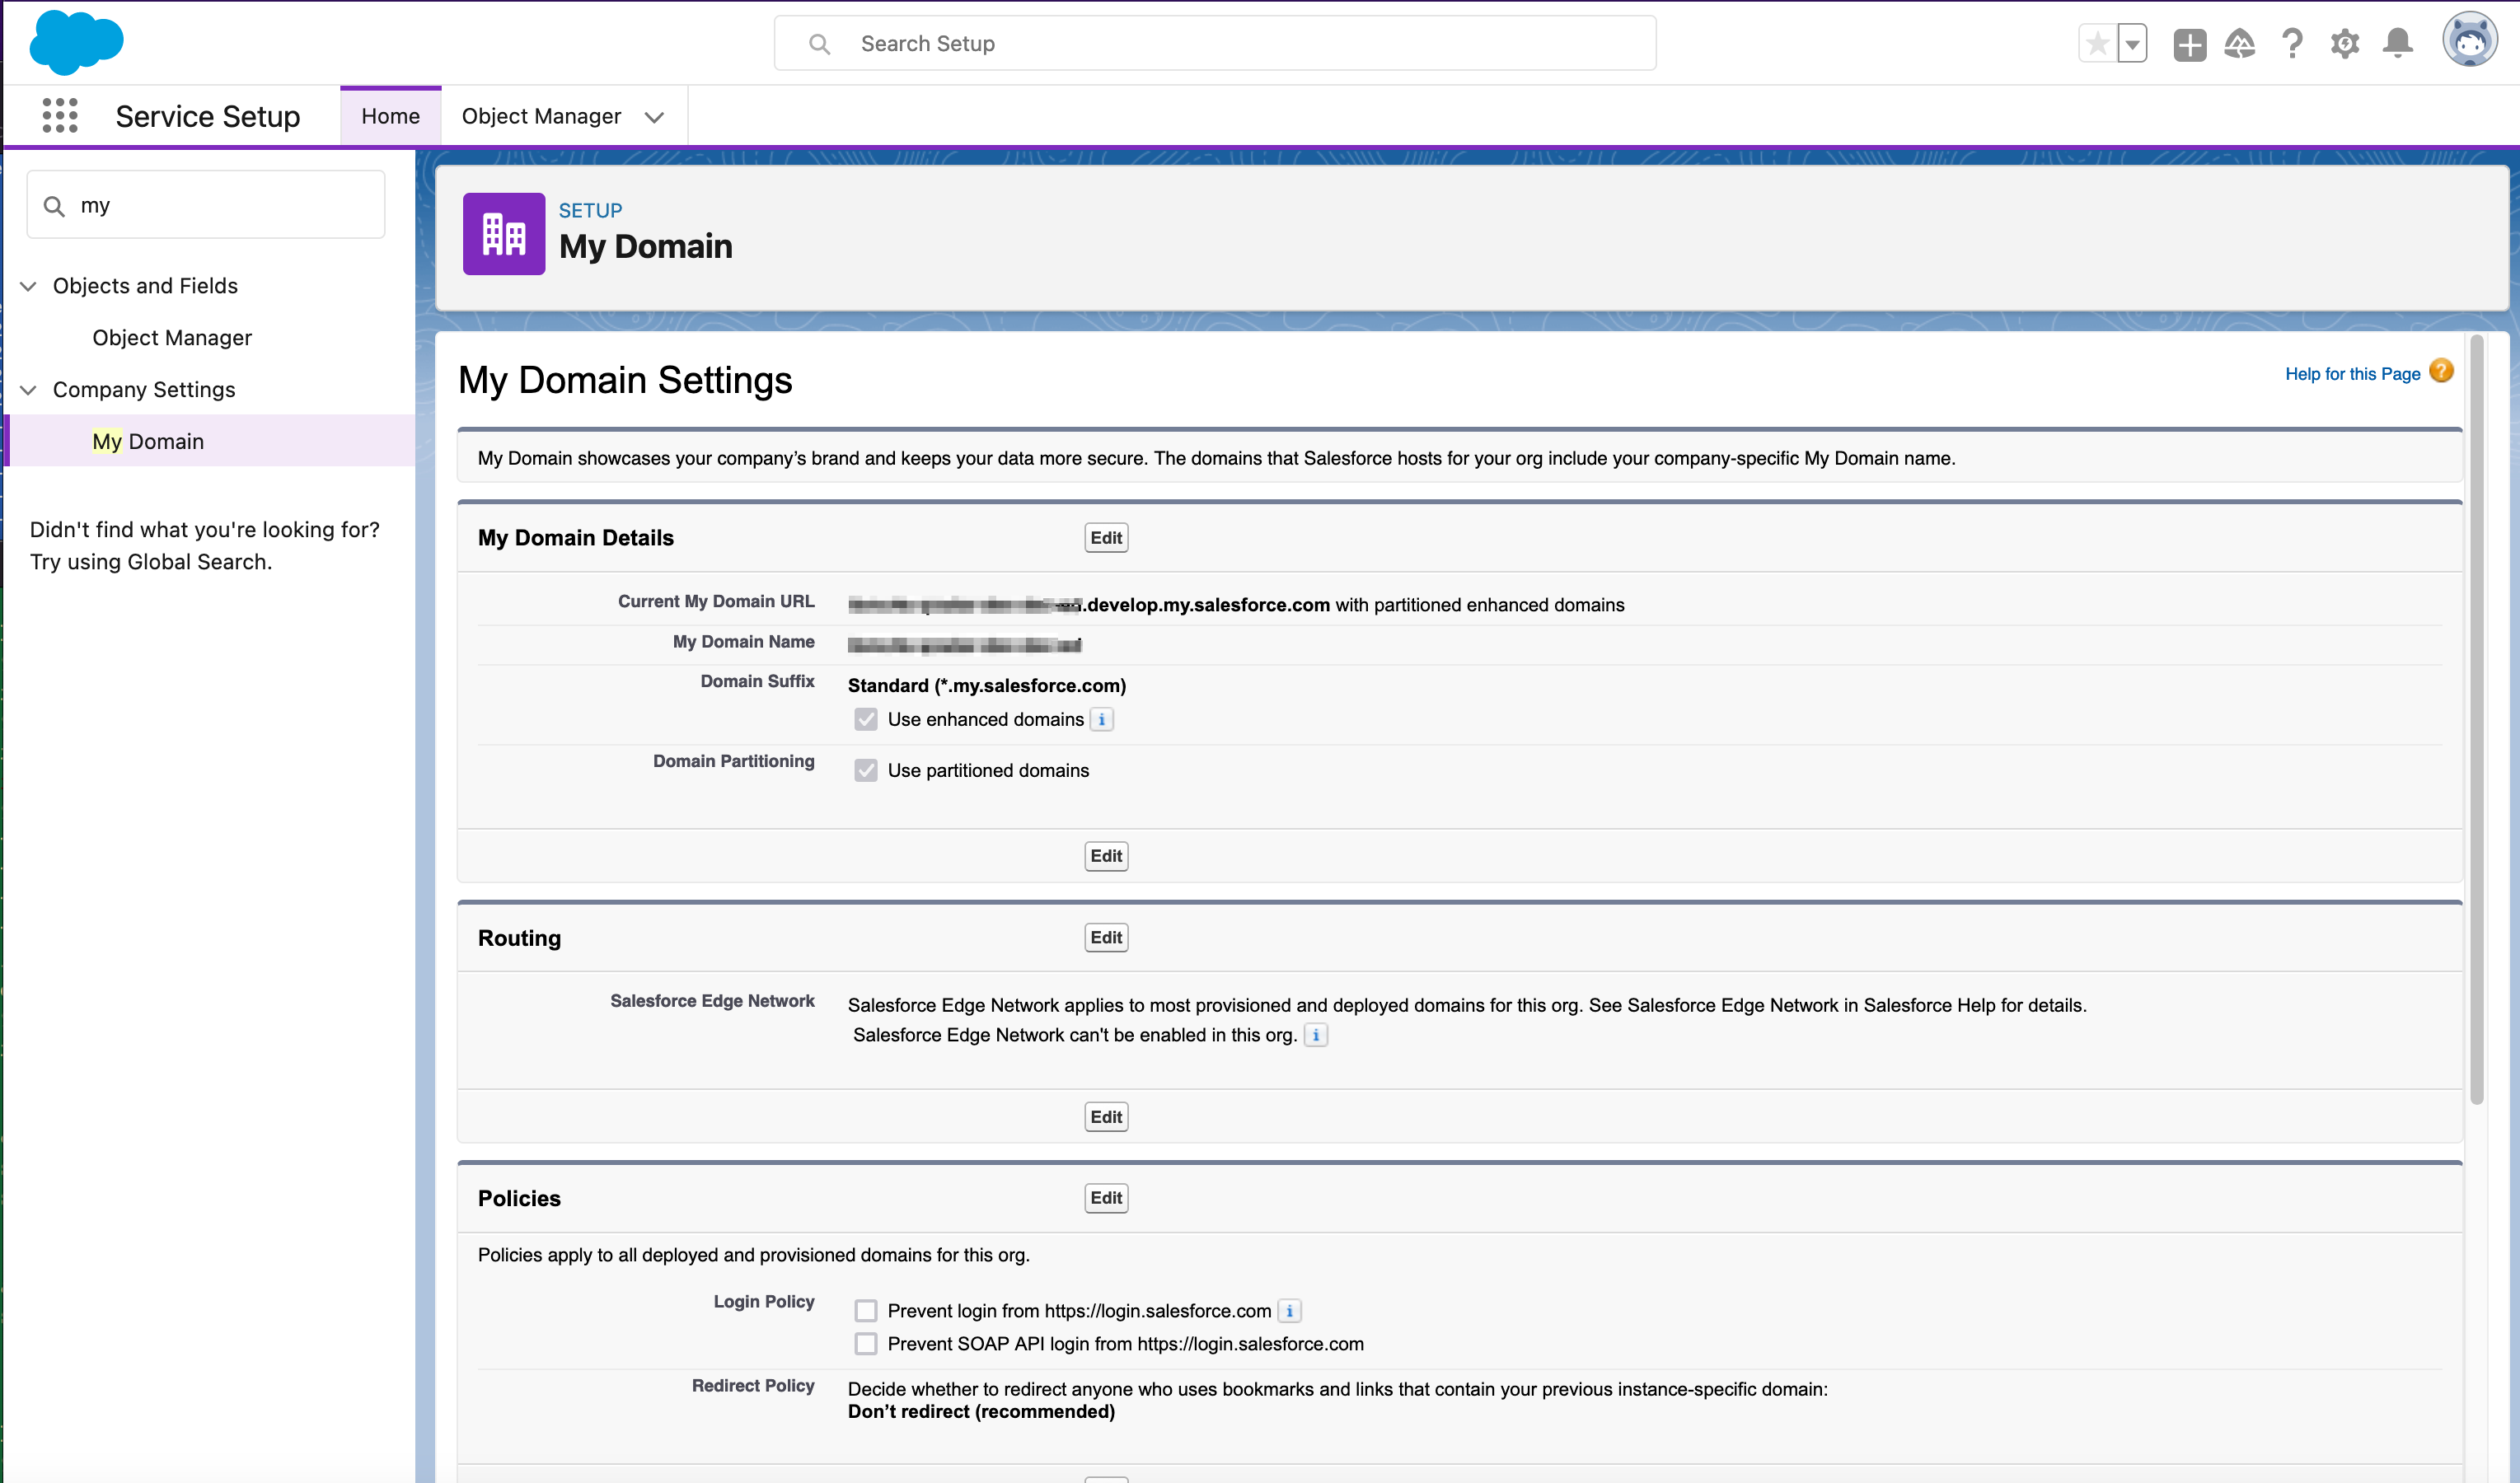Click the Salesforce success community icon

pos(2239,42)
